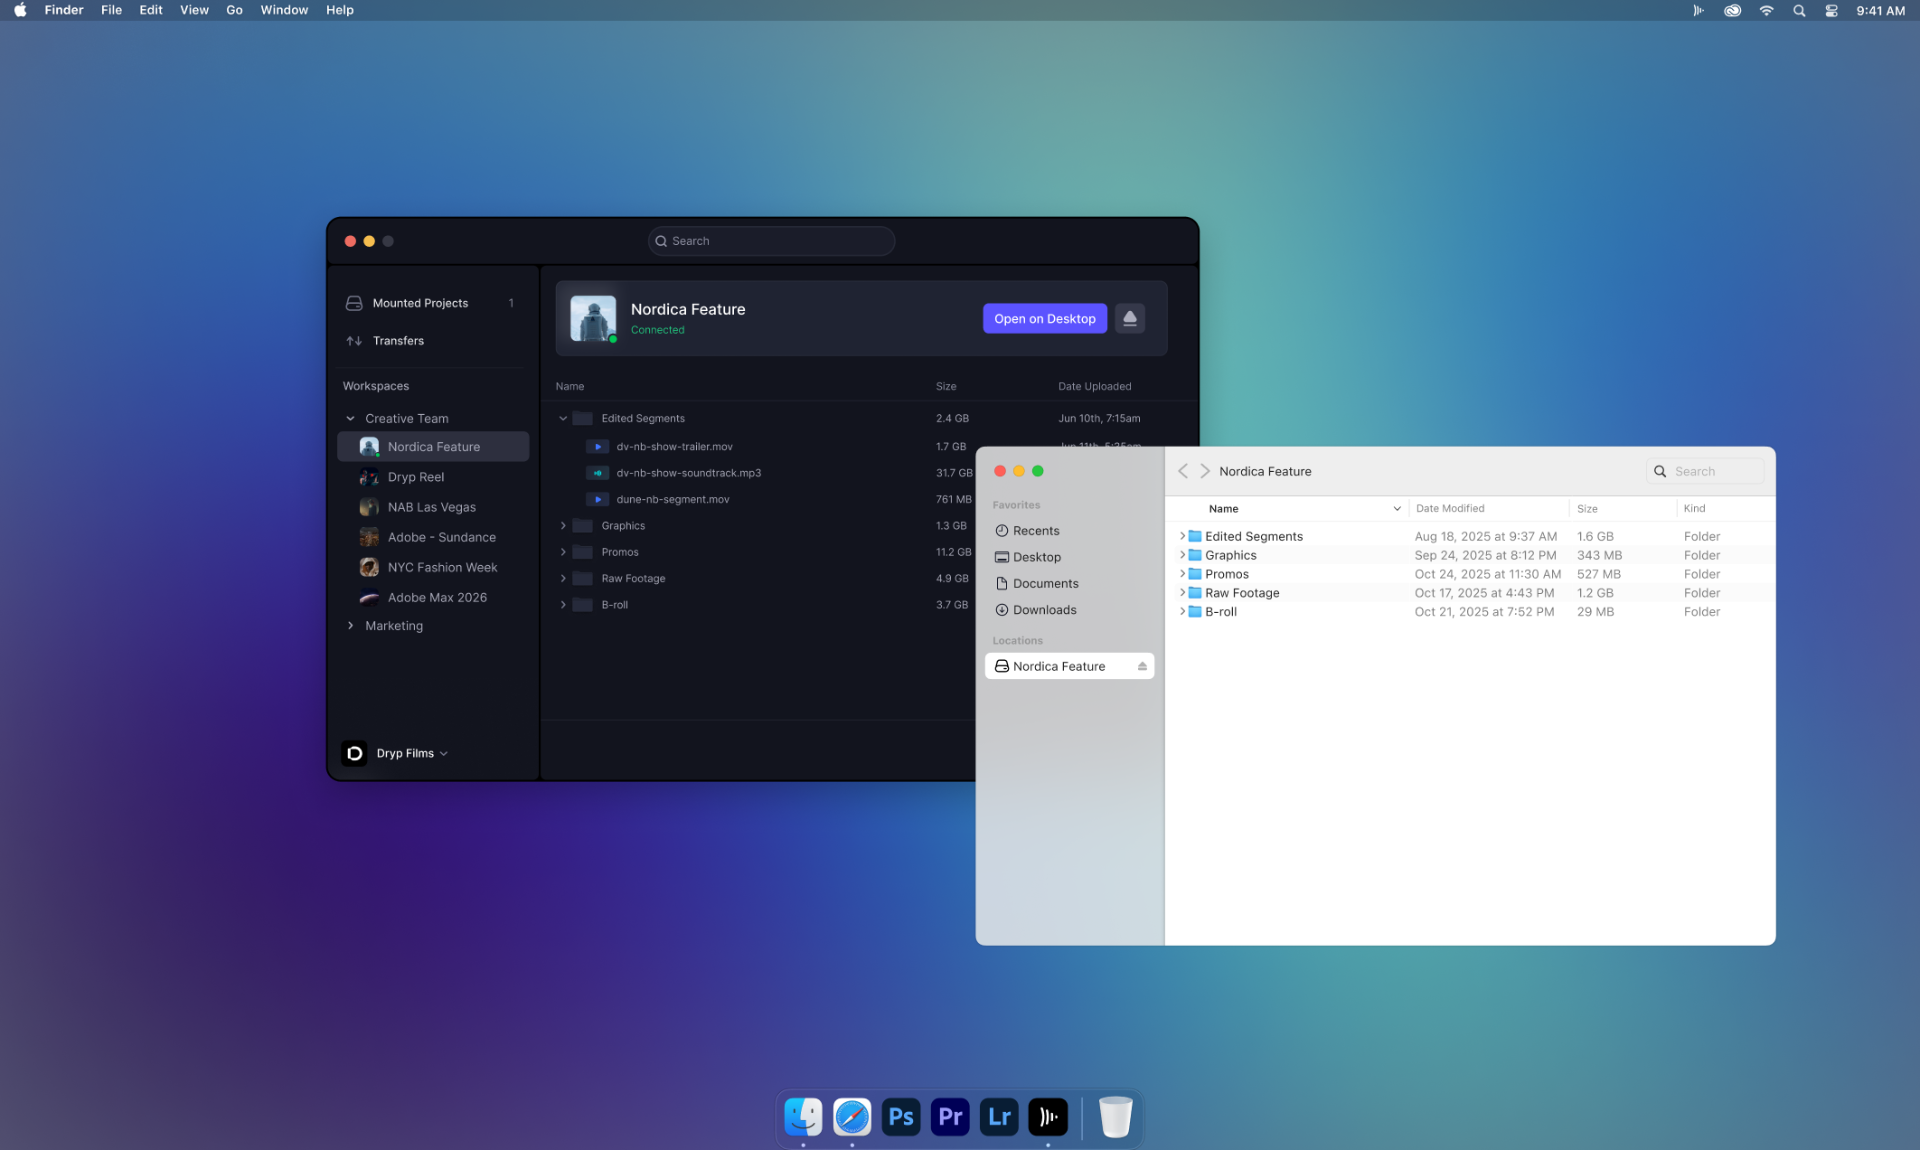Open Recents in the Finder sidebar
The image size is (1920, 1150).
pyautogui.click(x=1036, y=531)
